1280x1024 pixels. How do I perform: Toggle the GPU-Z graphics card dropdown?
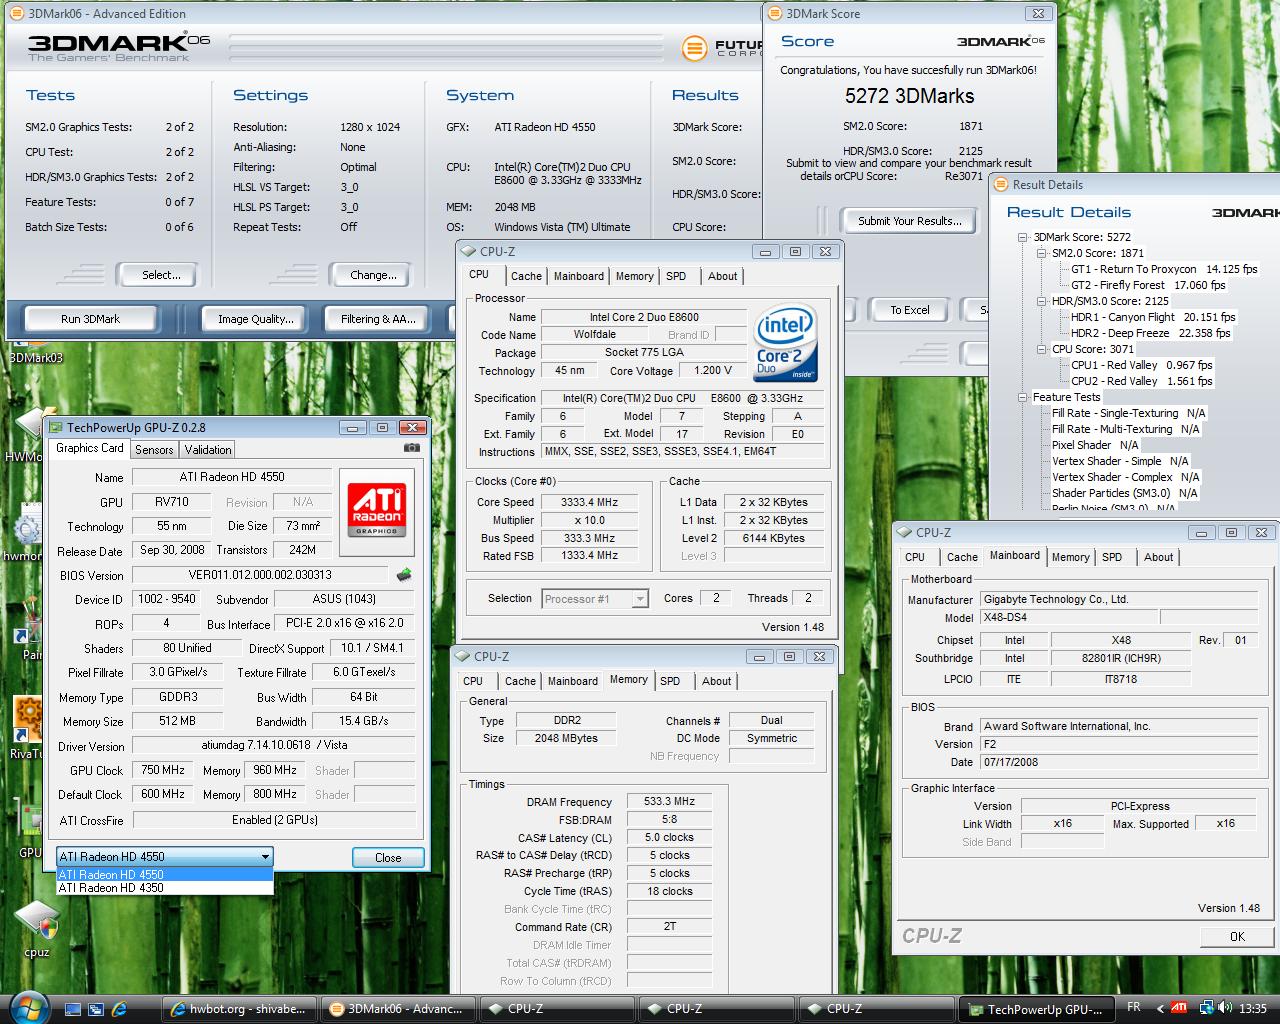265,856
